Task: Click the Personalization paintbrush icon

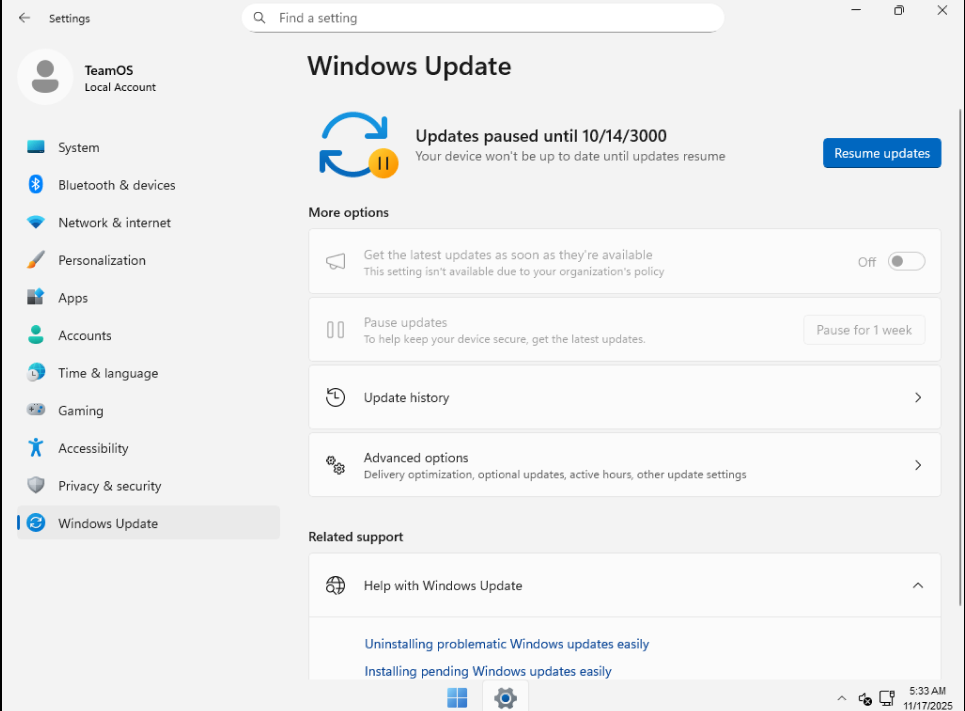Action: coord(36,260)
